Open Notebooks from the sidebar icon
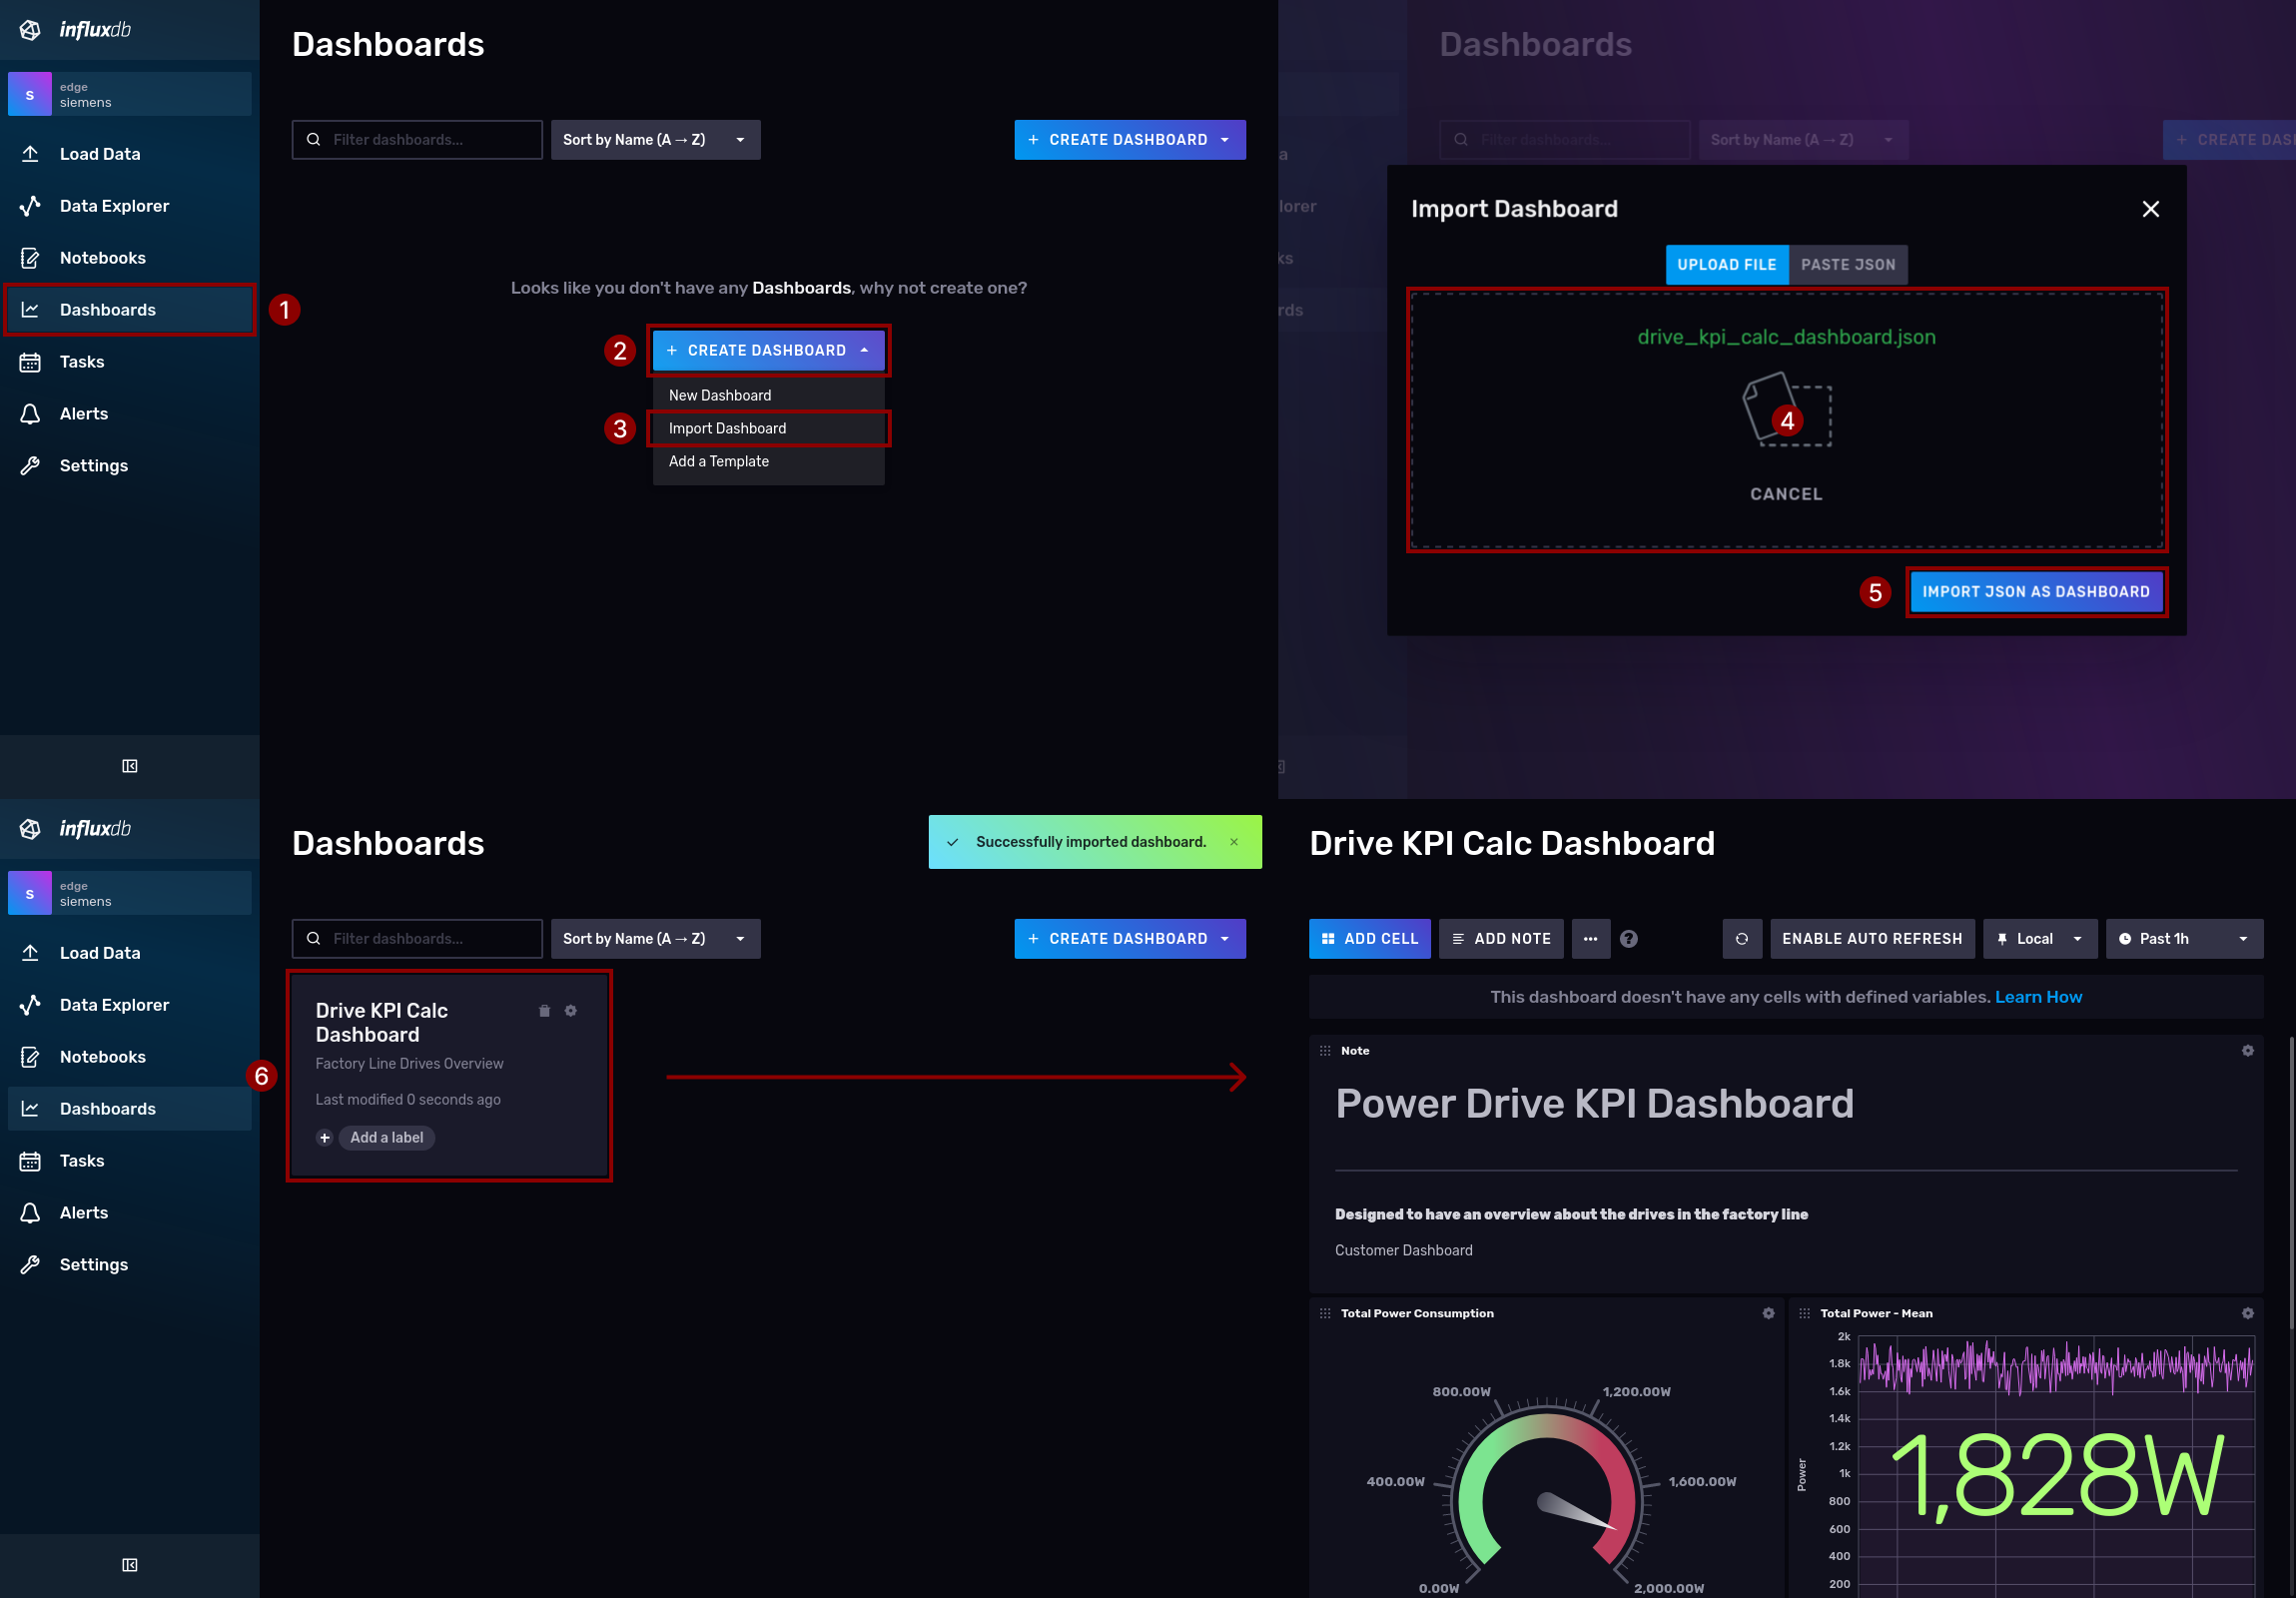Screen dimensions: 2296x1598 coord(30,257)
